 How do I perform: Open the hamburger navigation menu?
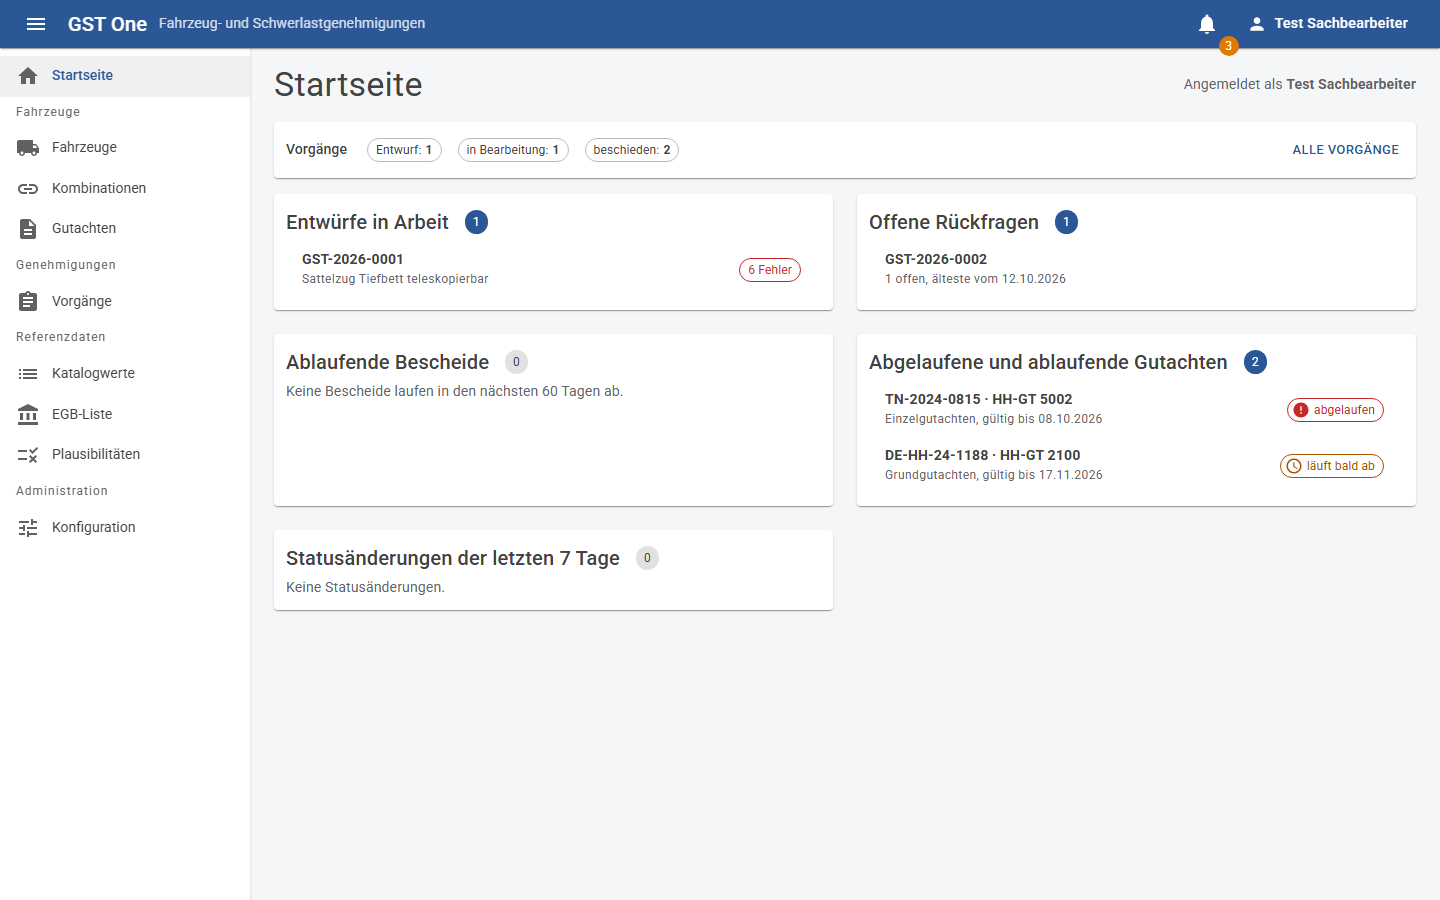[36, 24]
